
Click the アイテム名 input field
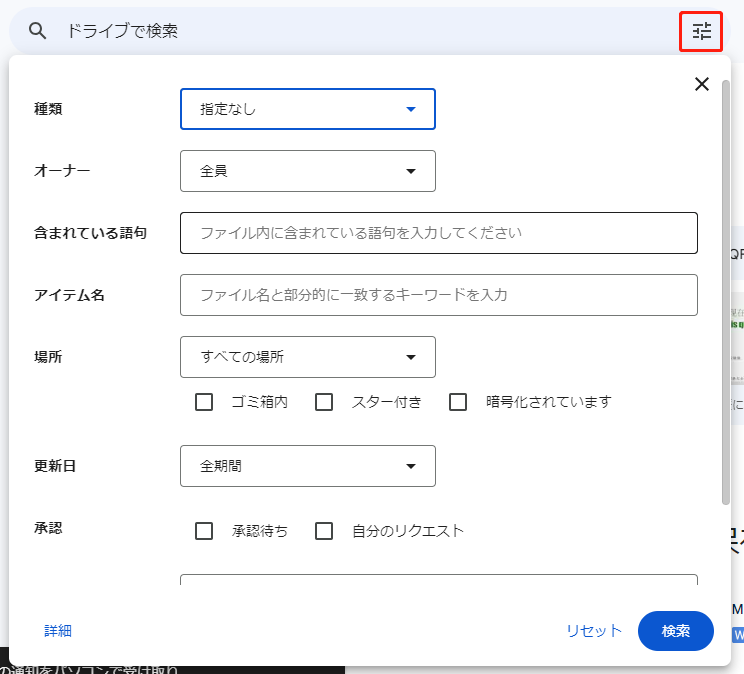point(438,295)
